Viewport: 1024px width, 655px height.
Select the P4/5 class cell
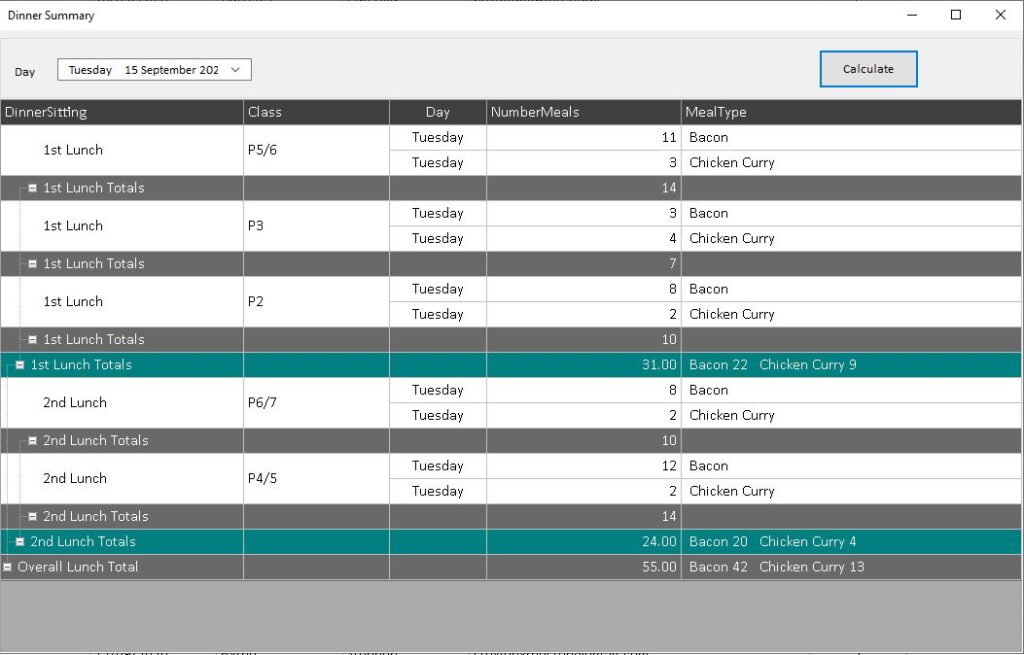click(x=316, y=479)
